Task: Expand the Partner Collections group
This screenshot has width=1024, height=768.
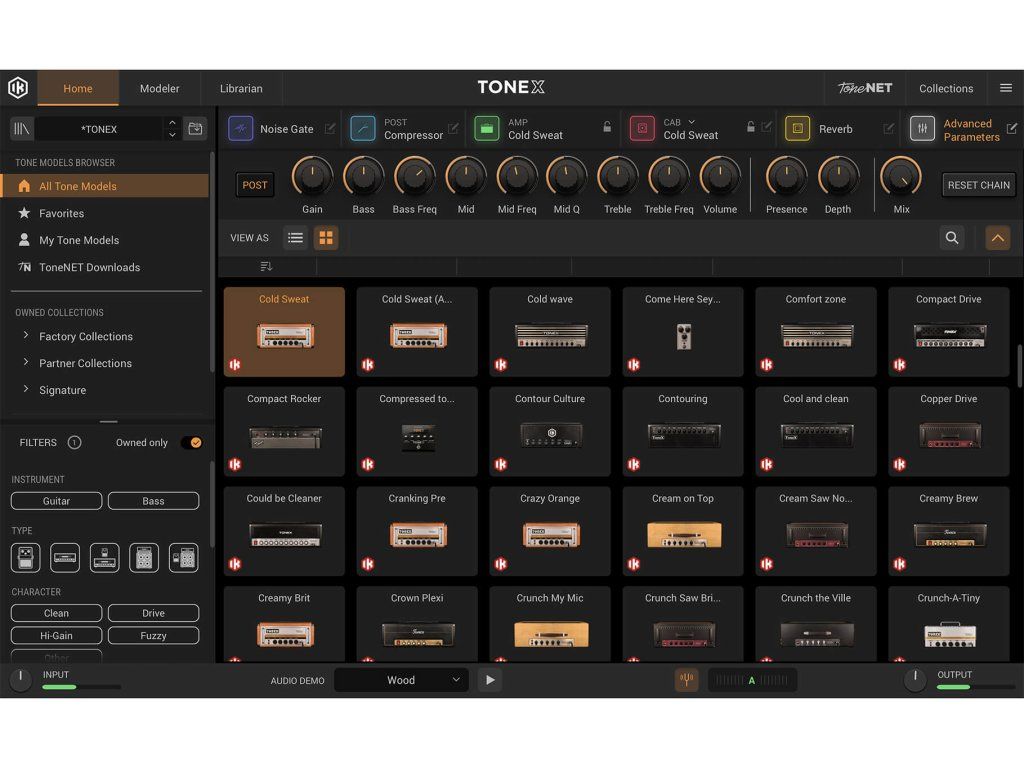Action: [26, 363]
